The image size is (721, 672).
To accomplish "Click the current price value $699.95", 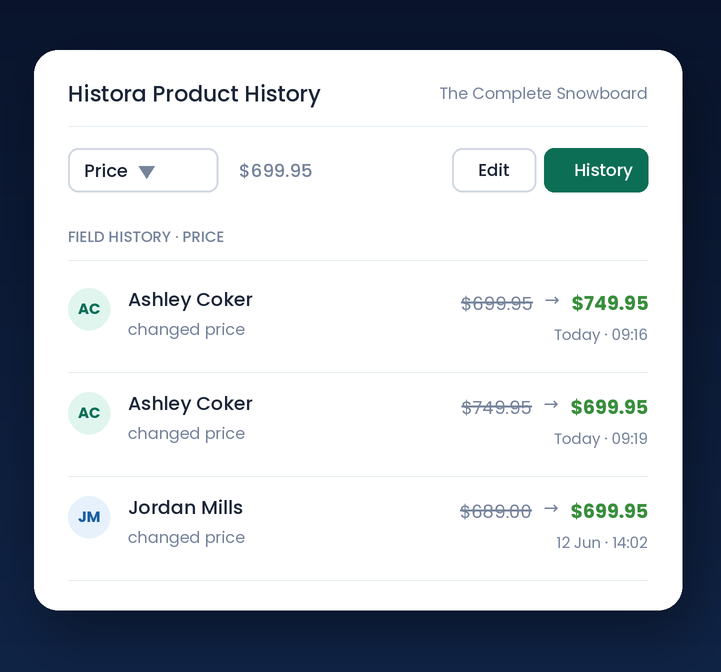I will pos(275,171).
